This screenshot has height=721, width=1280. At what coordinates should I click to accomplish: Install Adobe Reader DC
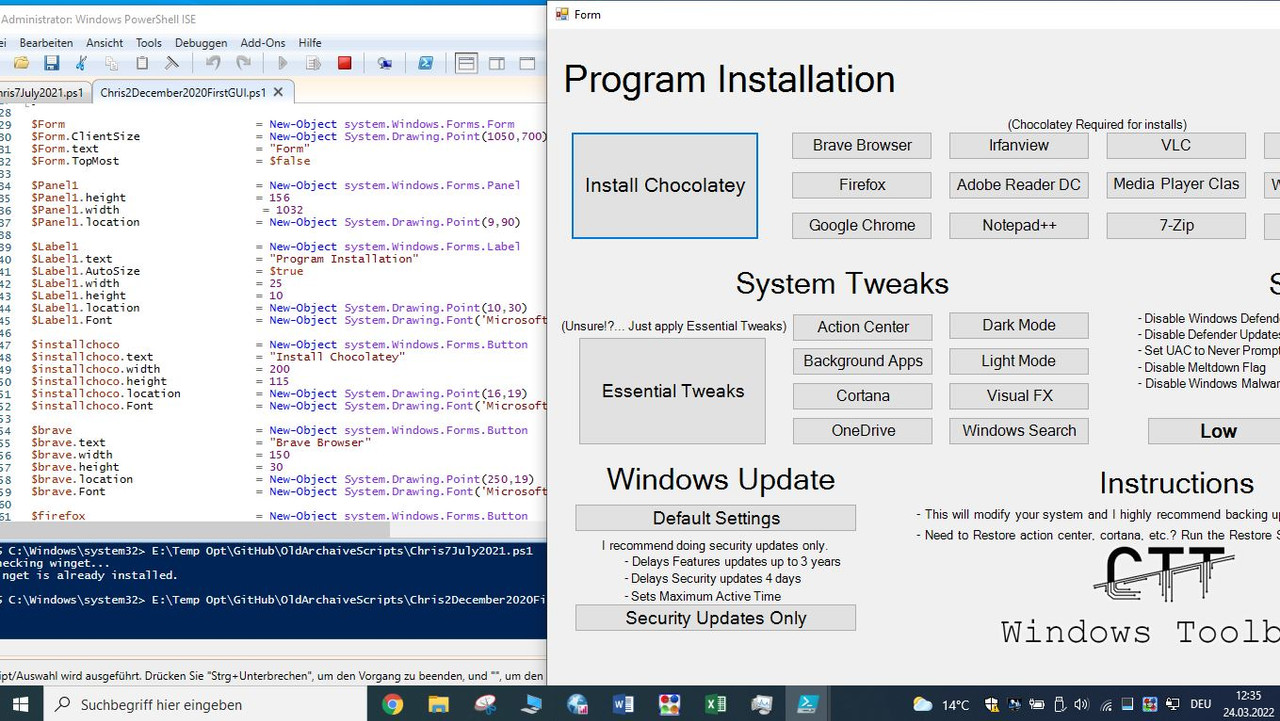coord(1019,185)
